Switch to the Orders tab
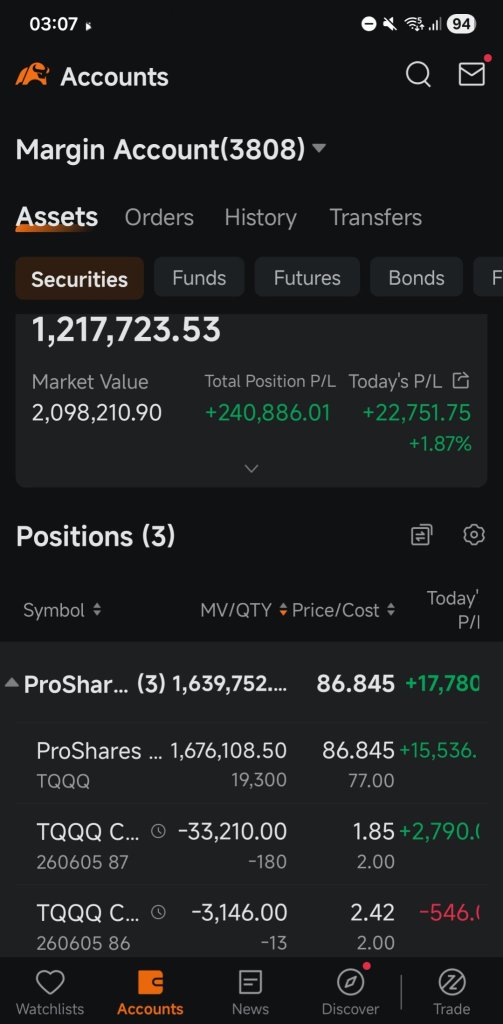Image resolution: width=503 pixels, height=1024 pixels. click(159, 217)
